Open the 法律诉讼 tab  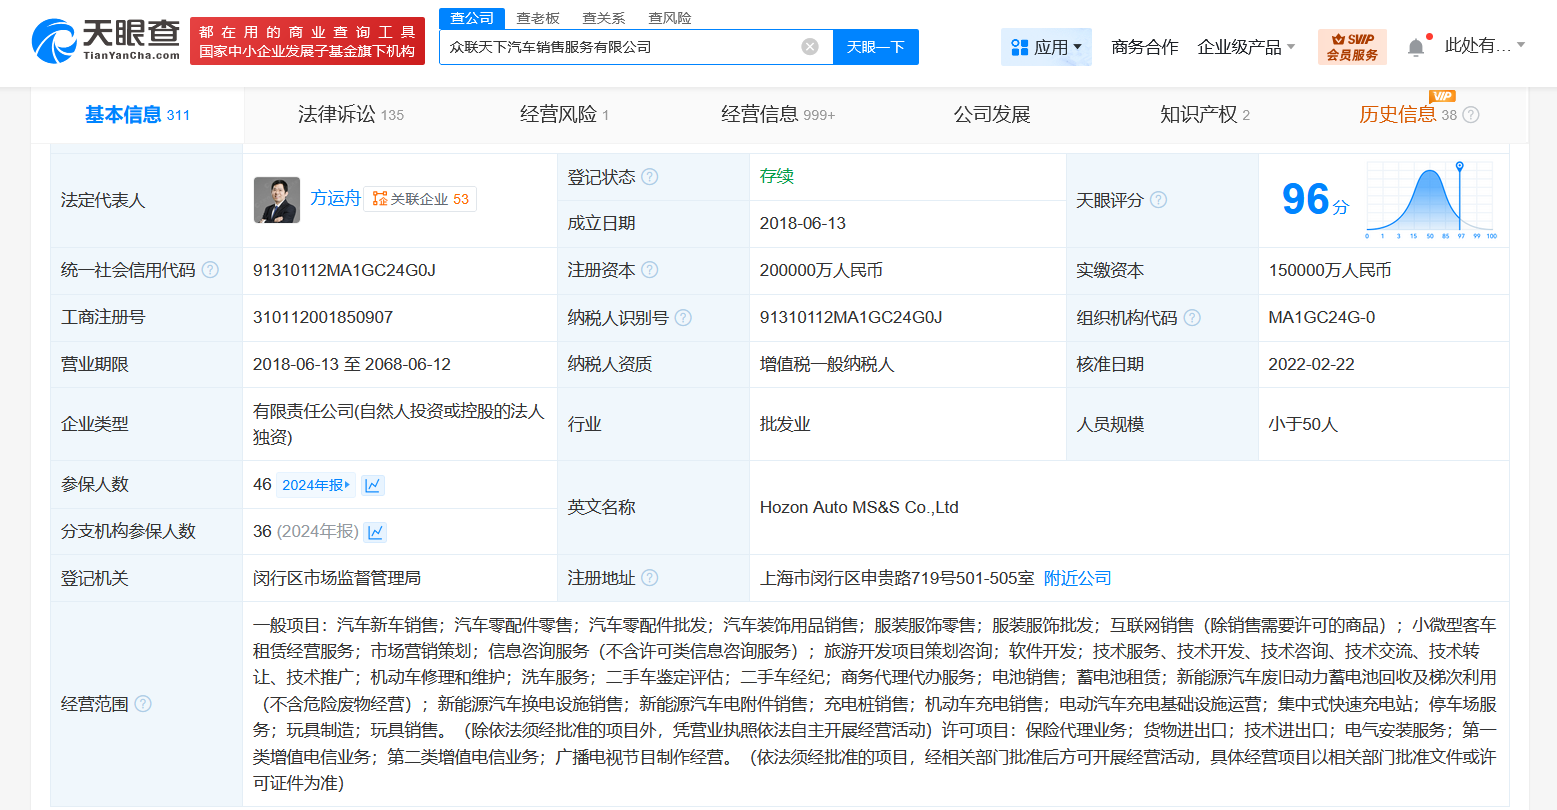[351, 115]
